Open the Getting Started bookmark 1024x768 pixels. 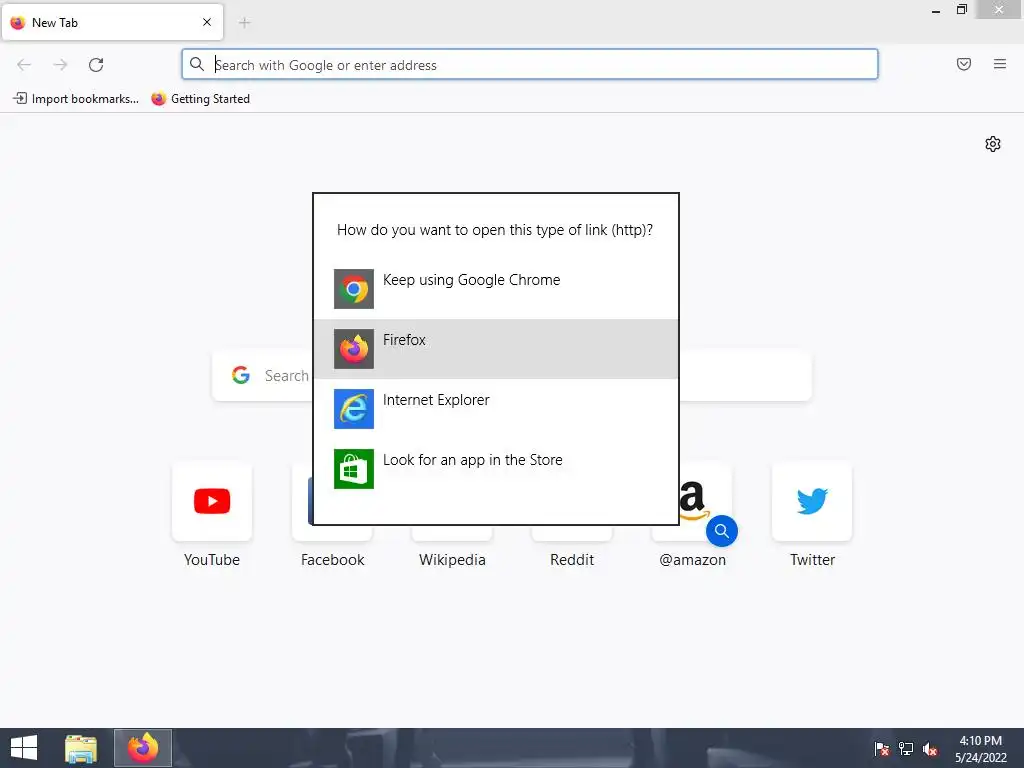coord(200,99)
